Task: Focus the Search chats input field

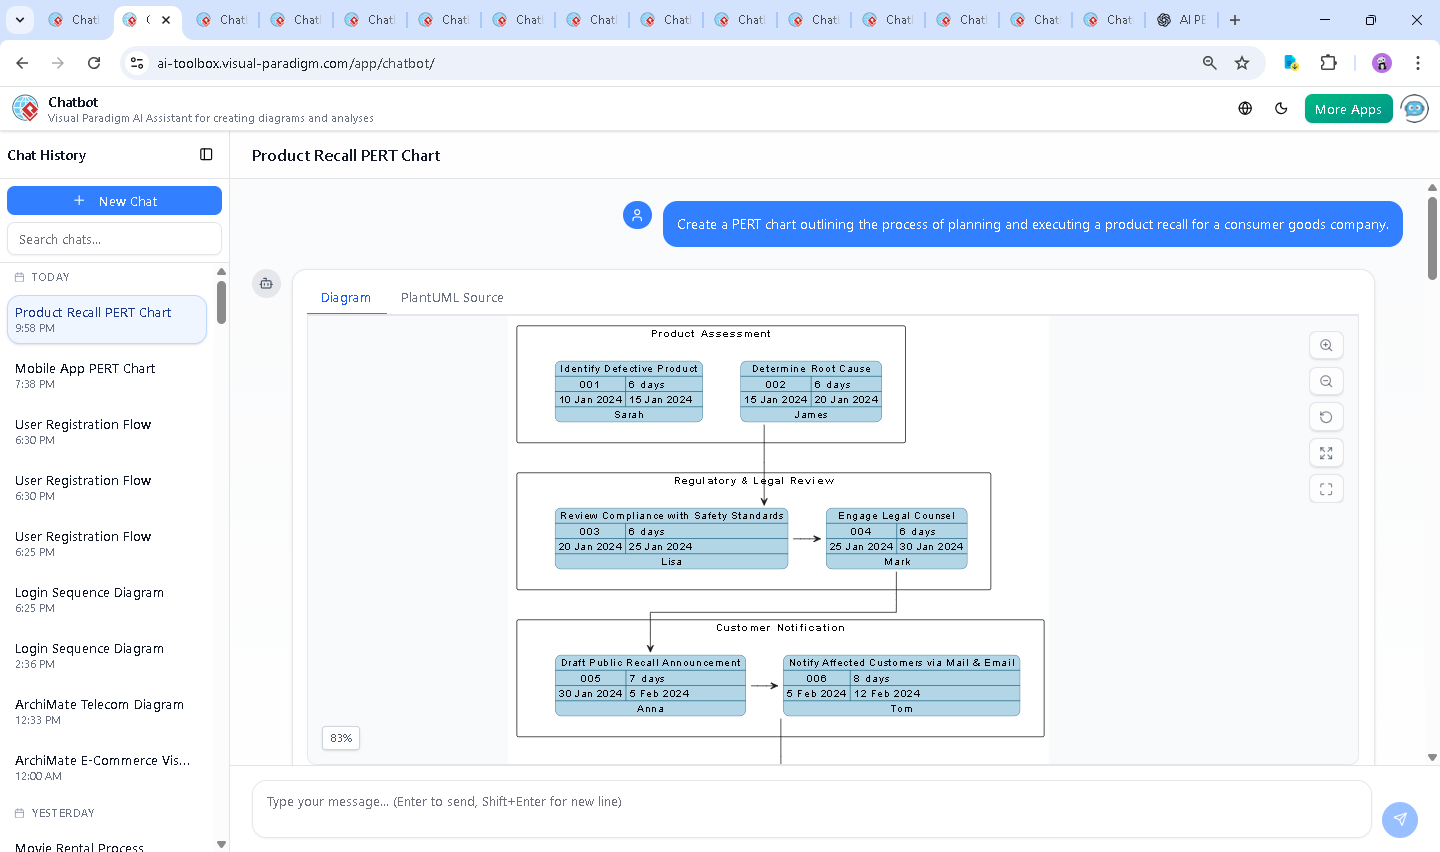Action: (x=114, y=239)
